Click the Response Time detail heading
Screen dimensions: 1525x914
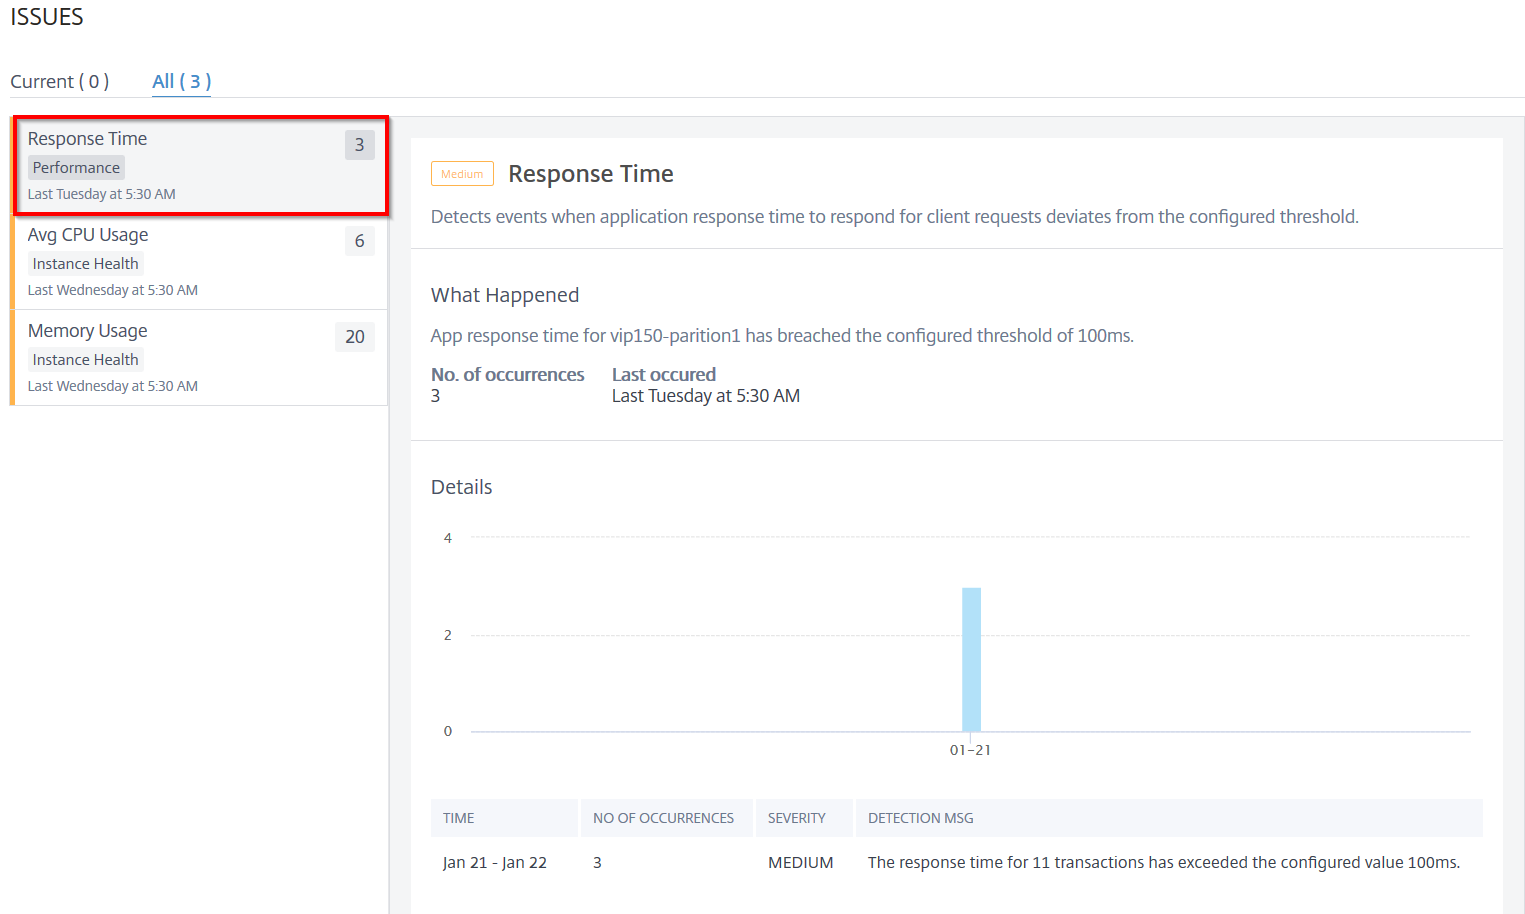[591, 174]
